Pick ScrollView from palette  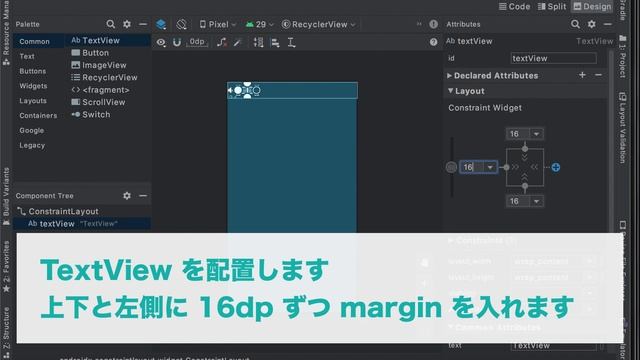98,102
